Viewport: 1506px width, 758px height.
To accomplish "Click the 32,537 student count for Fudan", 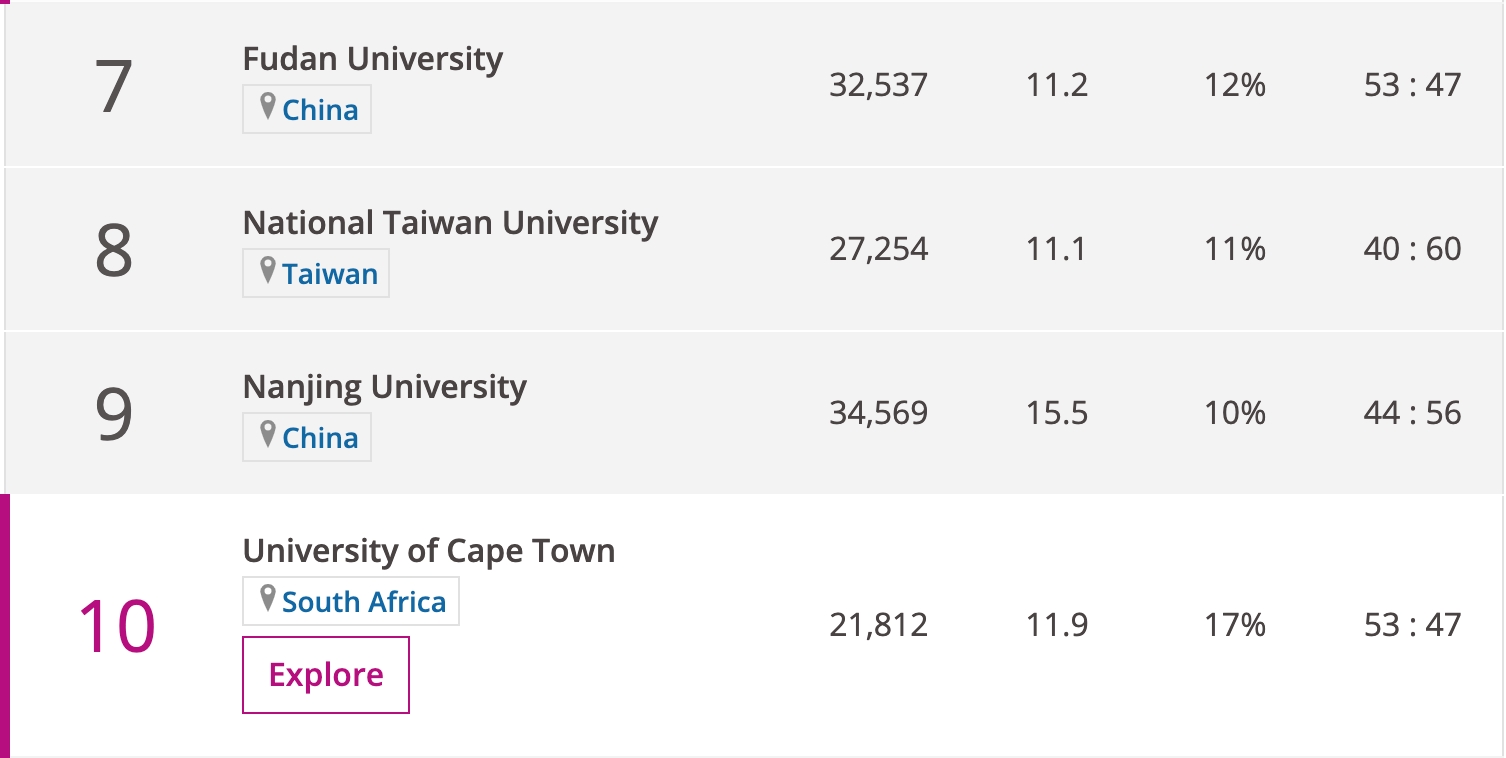I will click(x=879, y=85).
